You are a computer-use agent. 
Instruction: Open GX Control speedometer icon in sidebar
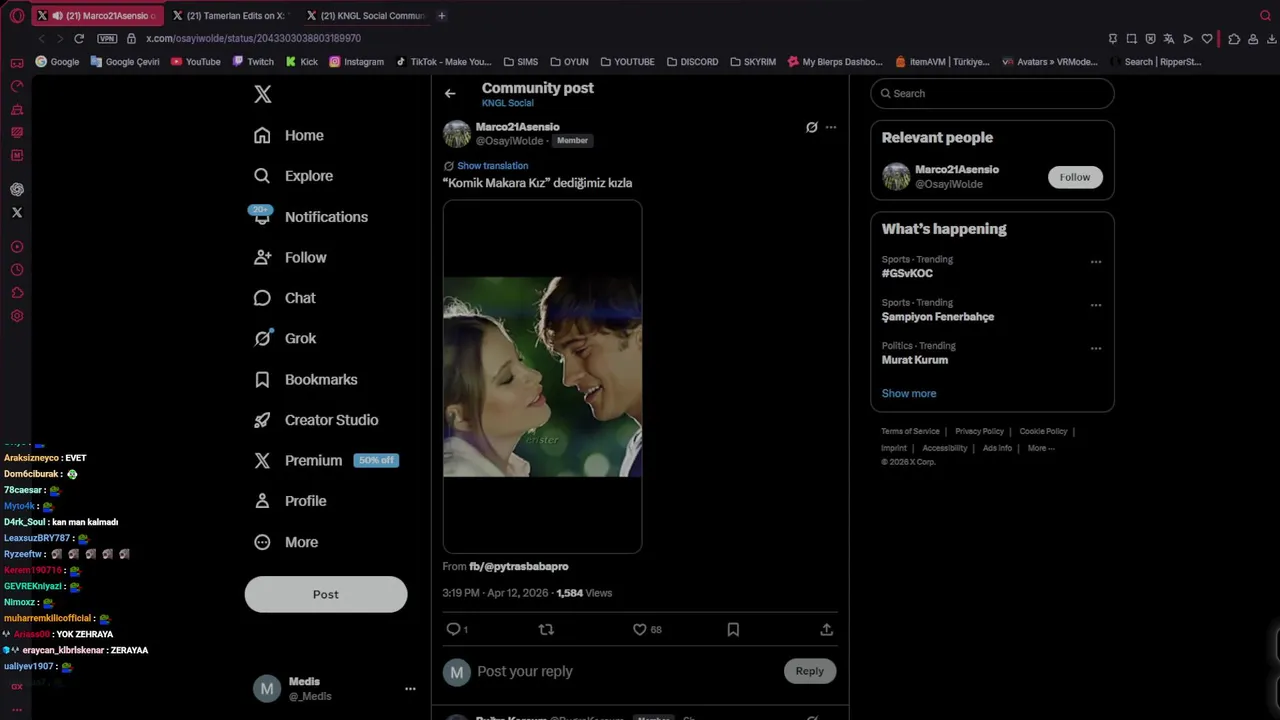coord(17,86)
